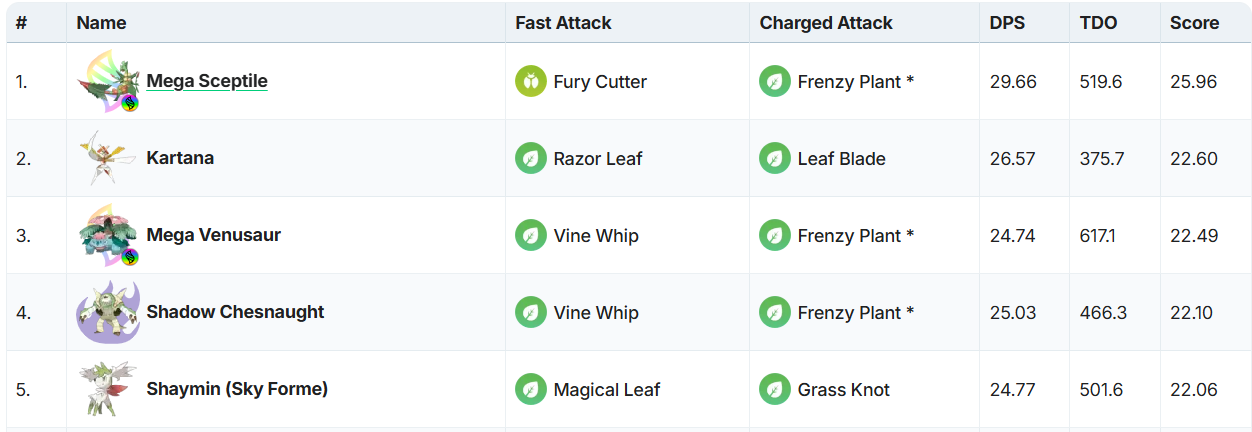Click grass icon beside Leaf Blade
Image resolution: width=1252 pixels, height=432 pixels.
(x=775, y=159)
